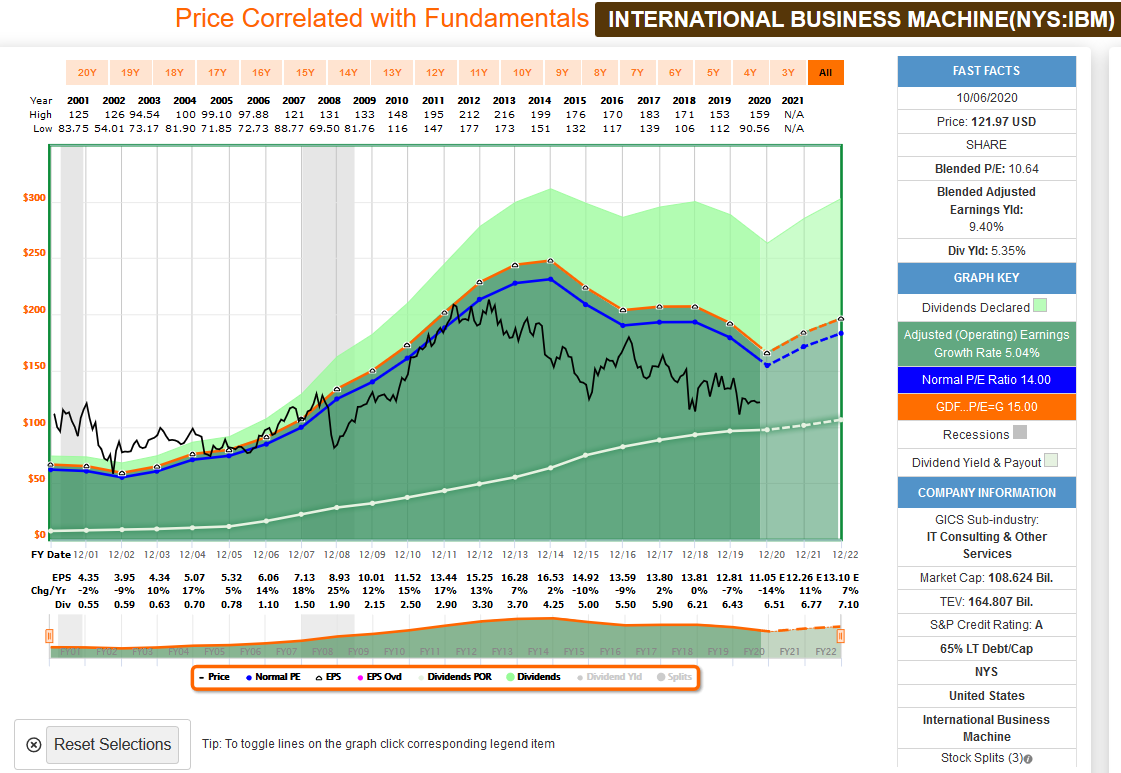Screen dimensions: 1121x773
Task: Click the S&P Credit Rating: A row
Action: [987, 625]
